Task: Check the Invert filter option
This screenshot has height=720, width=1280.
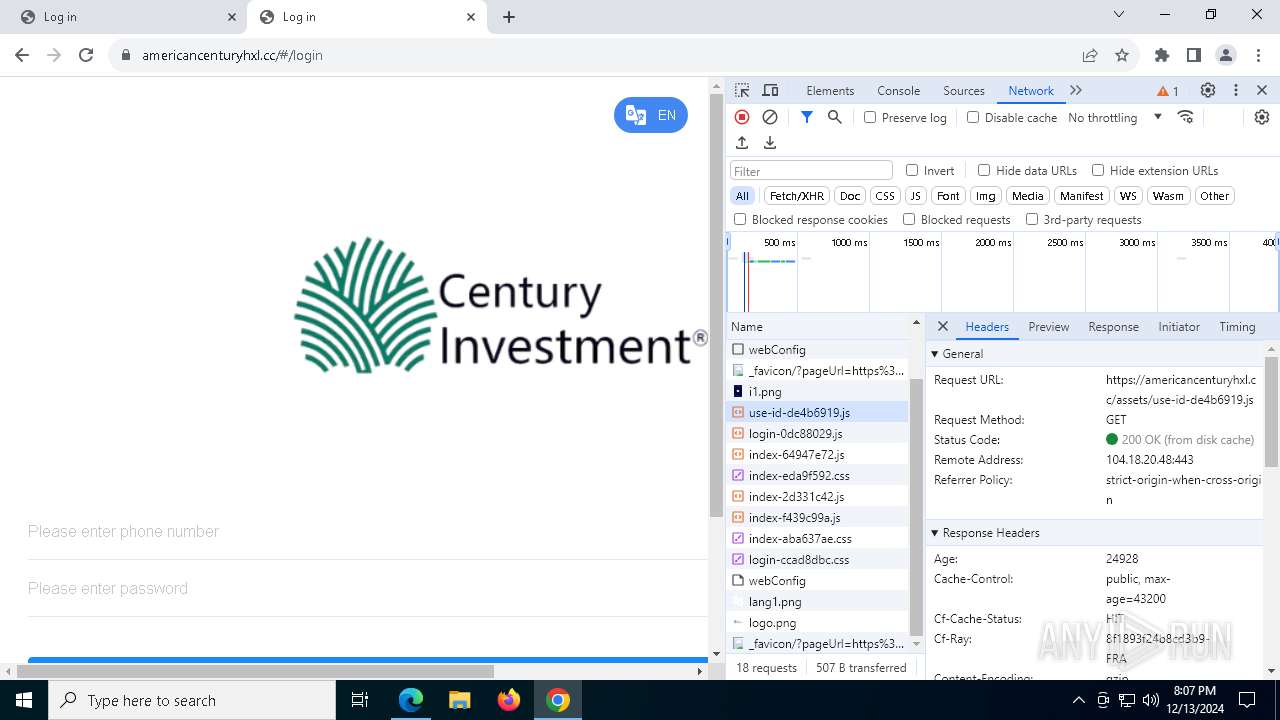Action: point(912,170)
